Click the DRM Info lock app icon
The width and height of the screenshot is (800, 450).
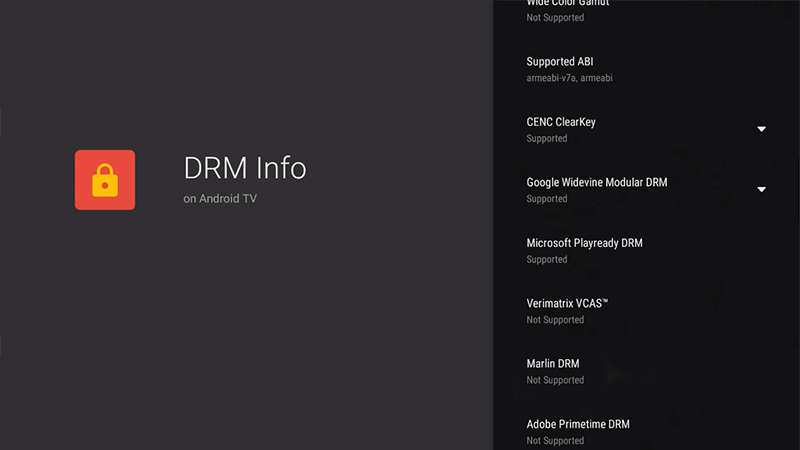pos(105,180)
